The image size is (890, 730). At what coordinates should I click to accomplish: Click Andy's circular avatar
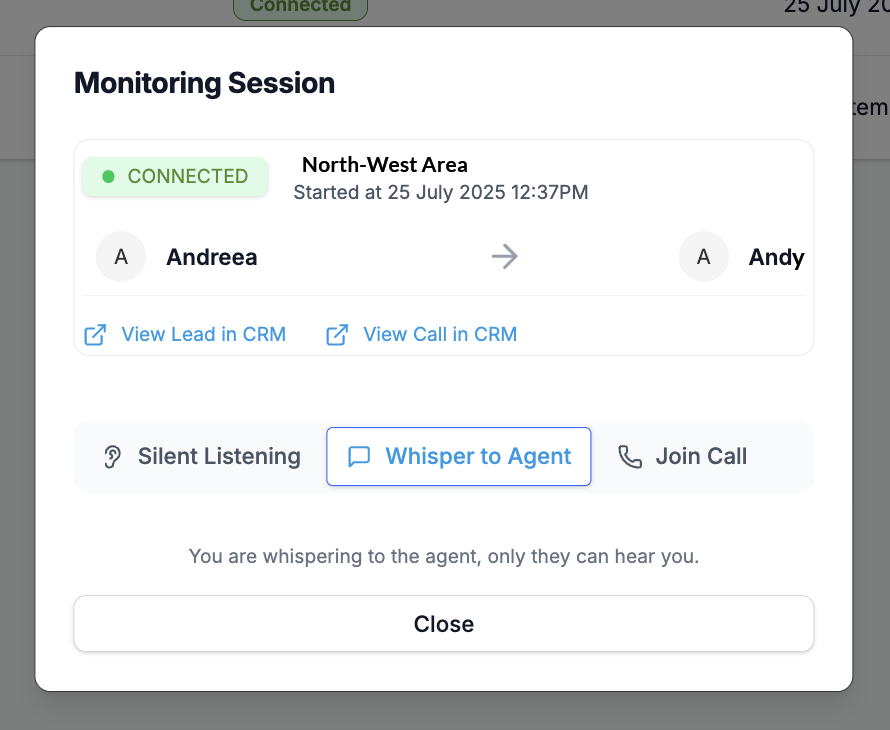pyautogui.click(x=704, y=257)
